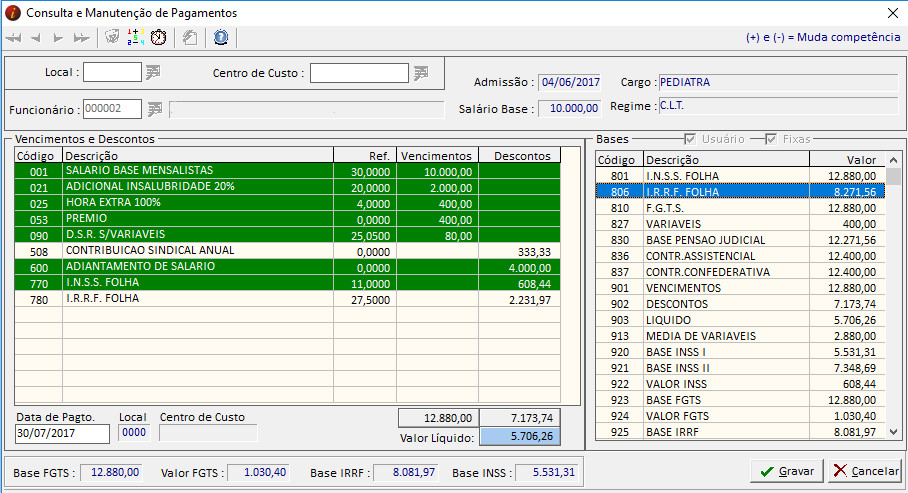Select base row 827 VARIAVEIS
The width and height of the screenshot is (908, 493).
coord(740,224)
